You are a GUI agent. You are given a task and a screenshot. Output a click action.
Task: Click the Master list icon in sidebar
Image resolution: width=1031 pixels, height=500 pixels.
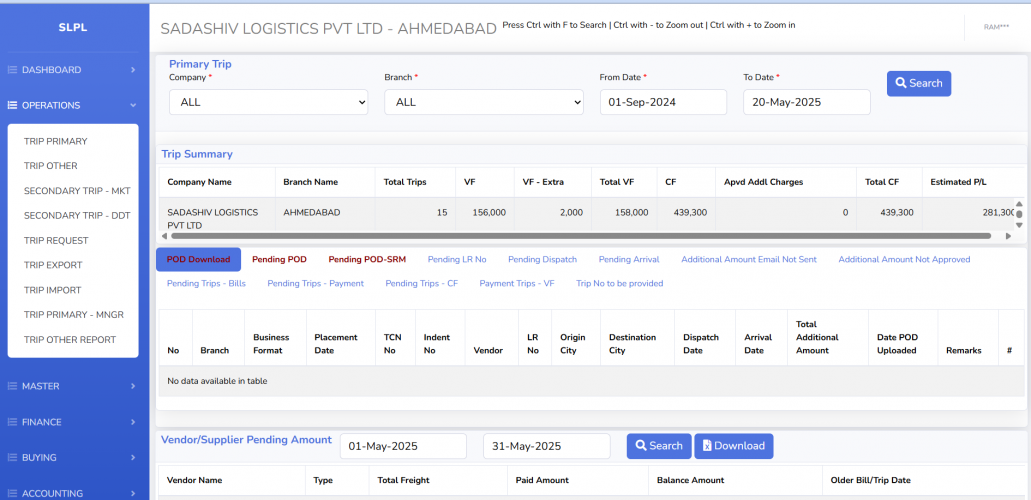[x=12, y=386]
